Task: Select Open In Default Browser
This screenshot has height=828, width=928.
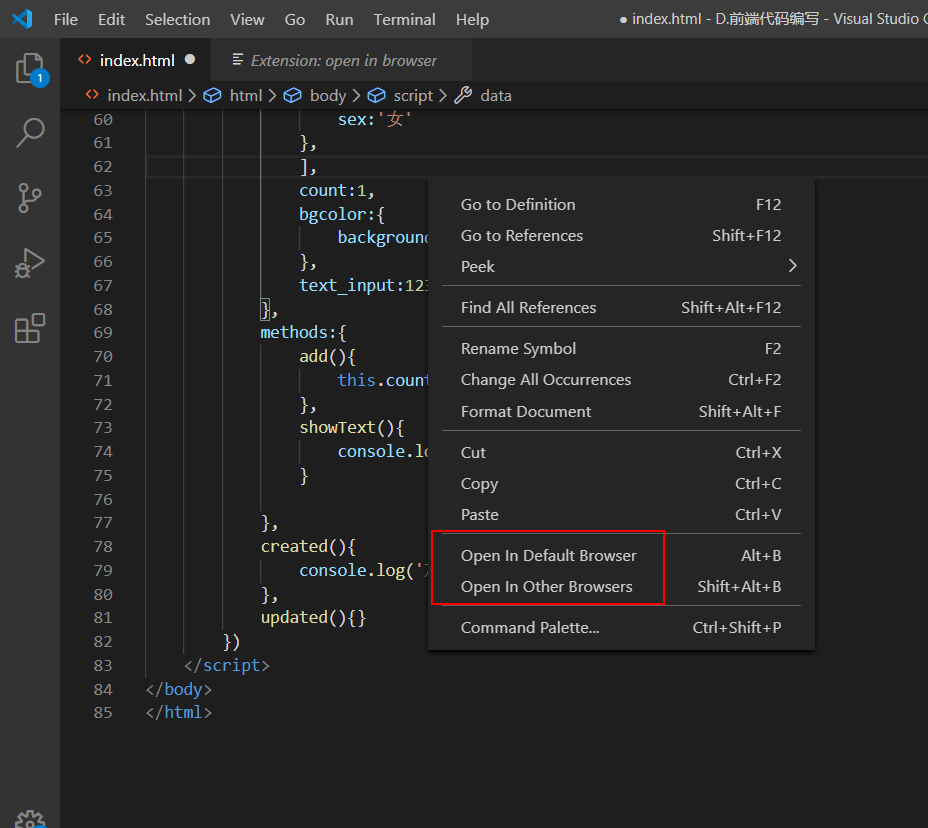Action: click(x=549, y=555)
